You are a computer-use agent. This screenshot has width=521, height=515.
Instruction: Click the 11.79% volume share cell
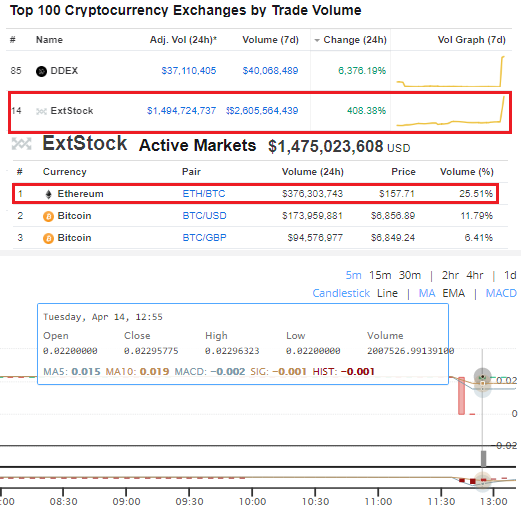coord(477,216)
